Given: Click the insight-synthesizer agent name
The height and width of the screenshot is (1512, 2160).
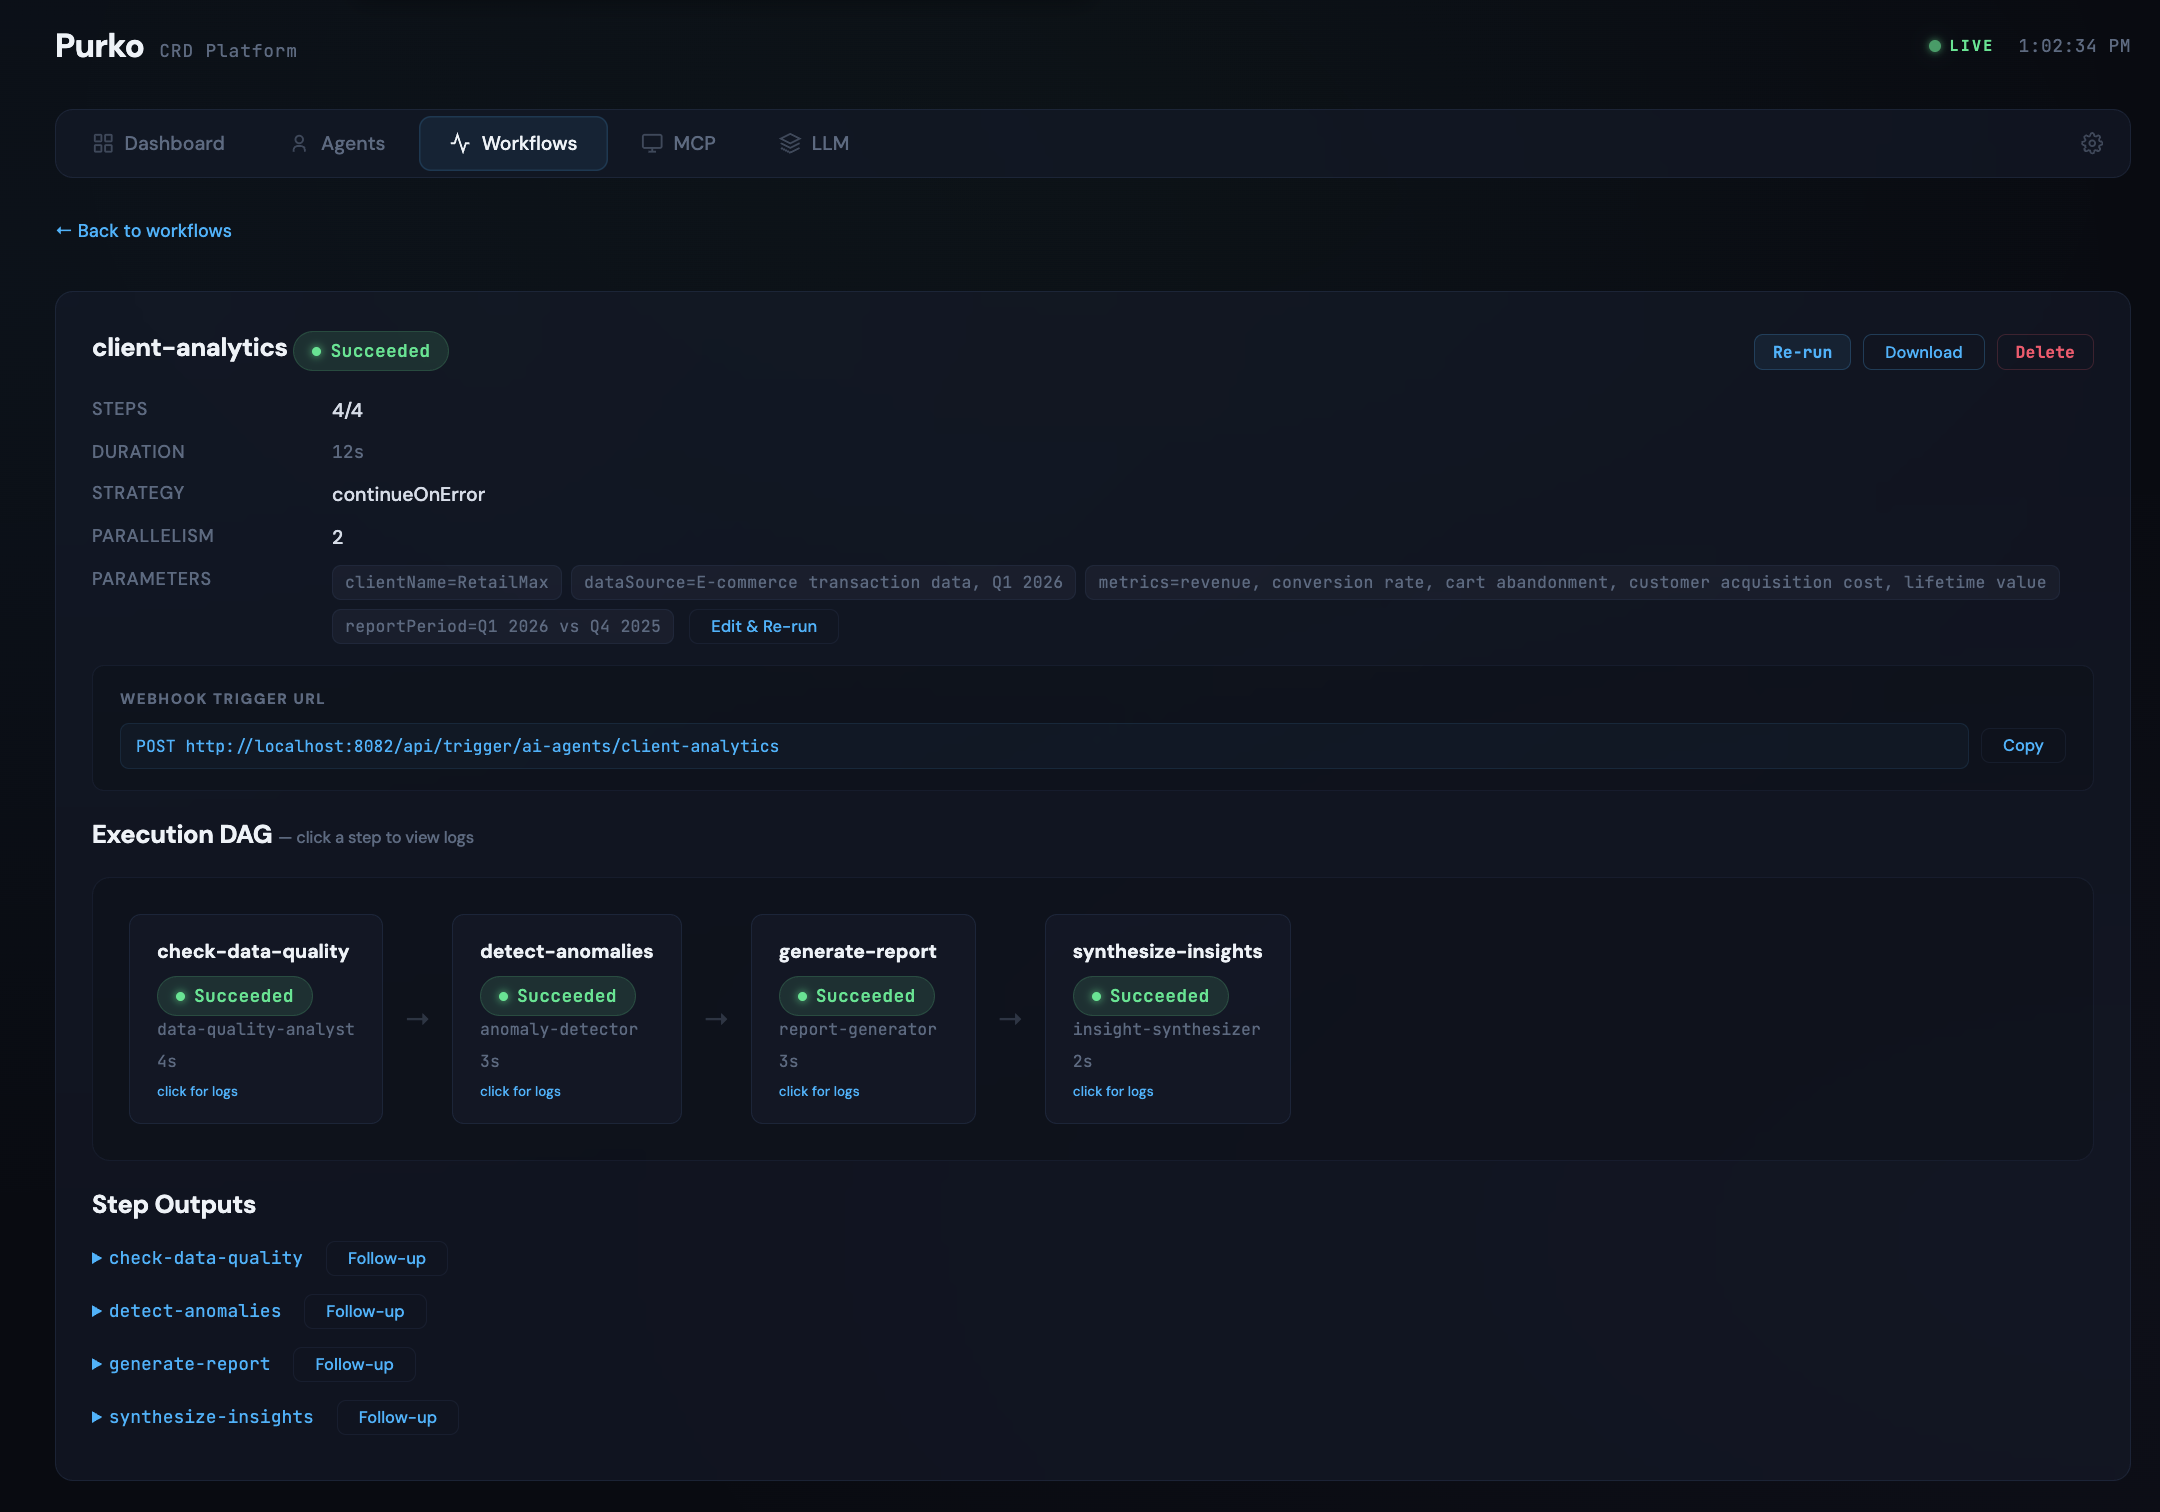Looking at the screenshot, I should coord(1167,1029).
